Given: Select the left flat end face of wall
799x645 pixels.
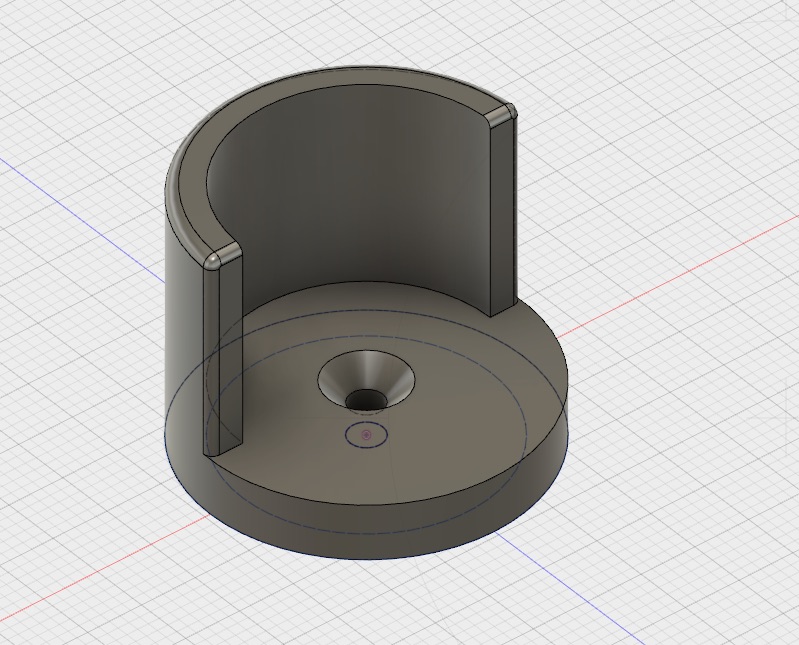Looking at the screenshot, I should coord(224,360).
